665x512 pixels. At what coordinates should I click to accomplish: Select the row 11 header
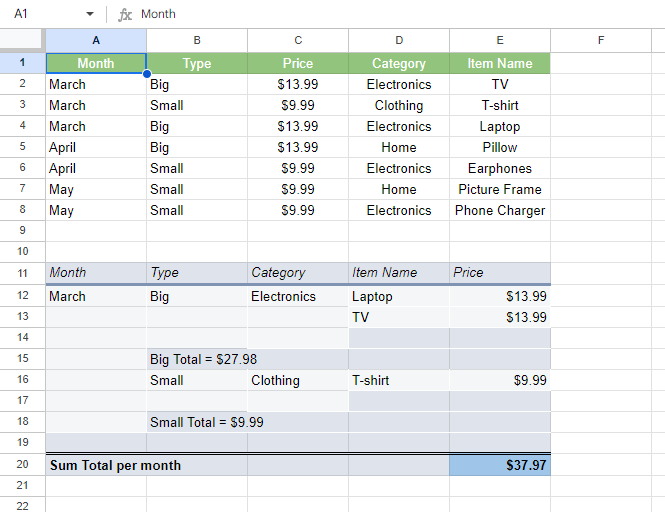tap(22, 272)
